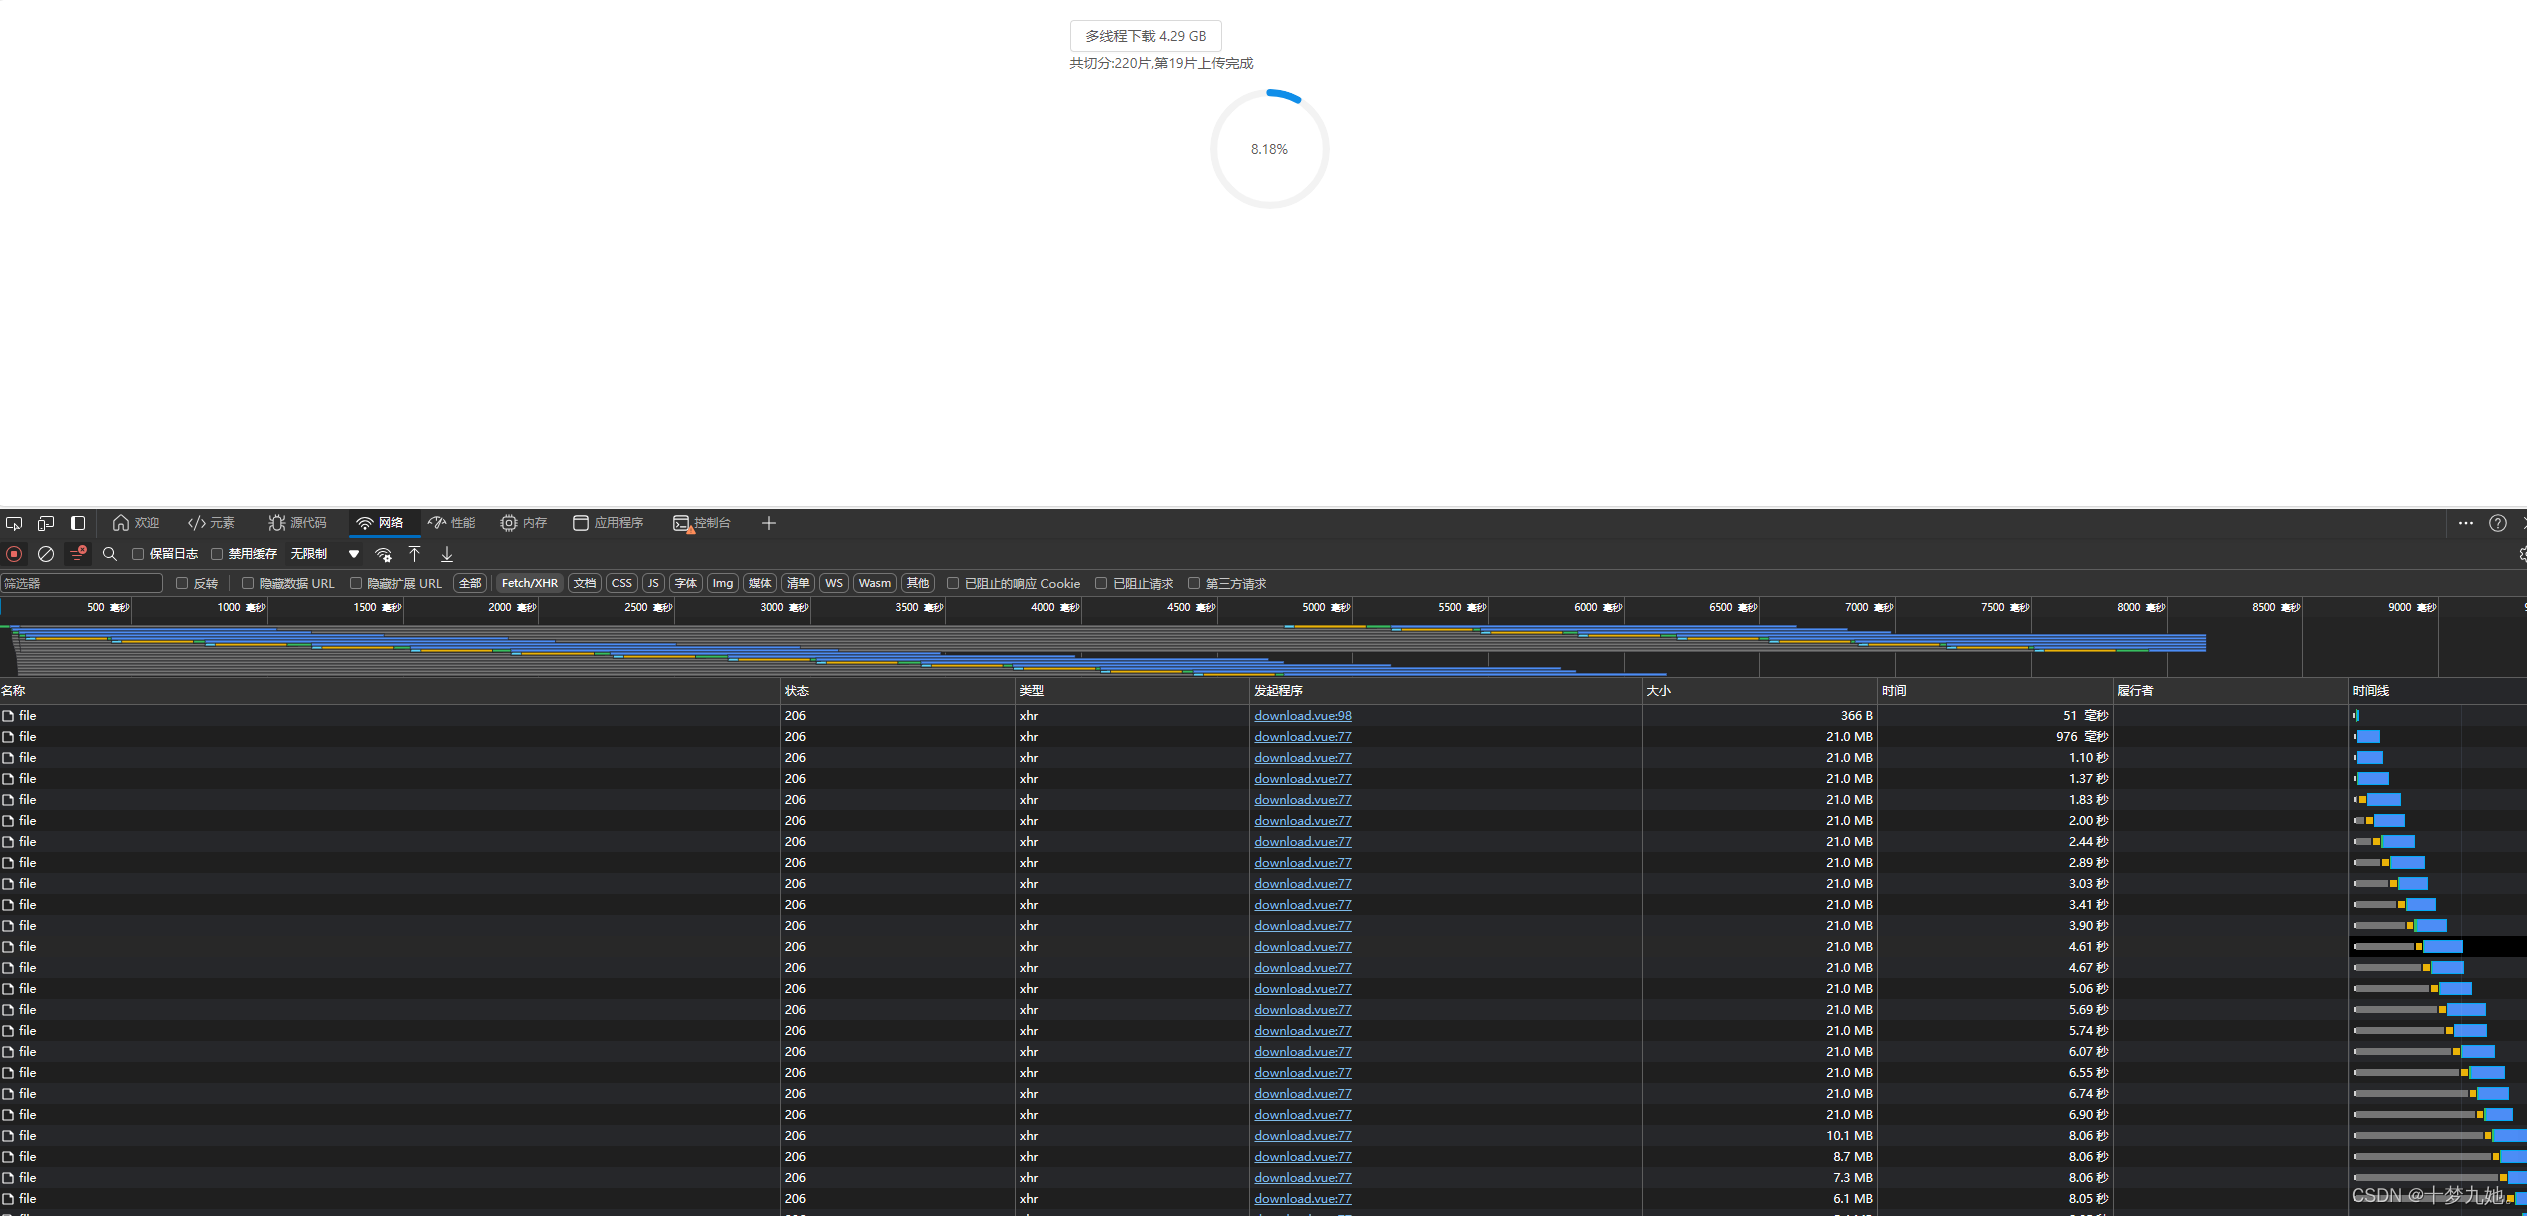Enable the 禁用缓存 checkbox
Viewport: 2527px width, 1216px height.
coord(217,554)
